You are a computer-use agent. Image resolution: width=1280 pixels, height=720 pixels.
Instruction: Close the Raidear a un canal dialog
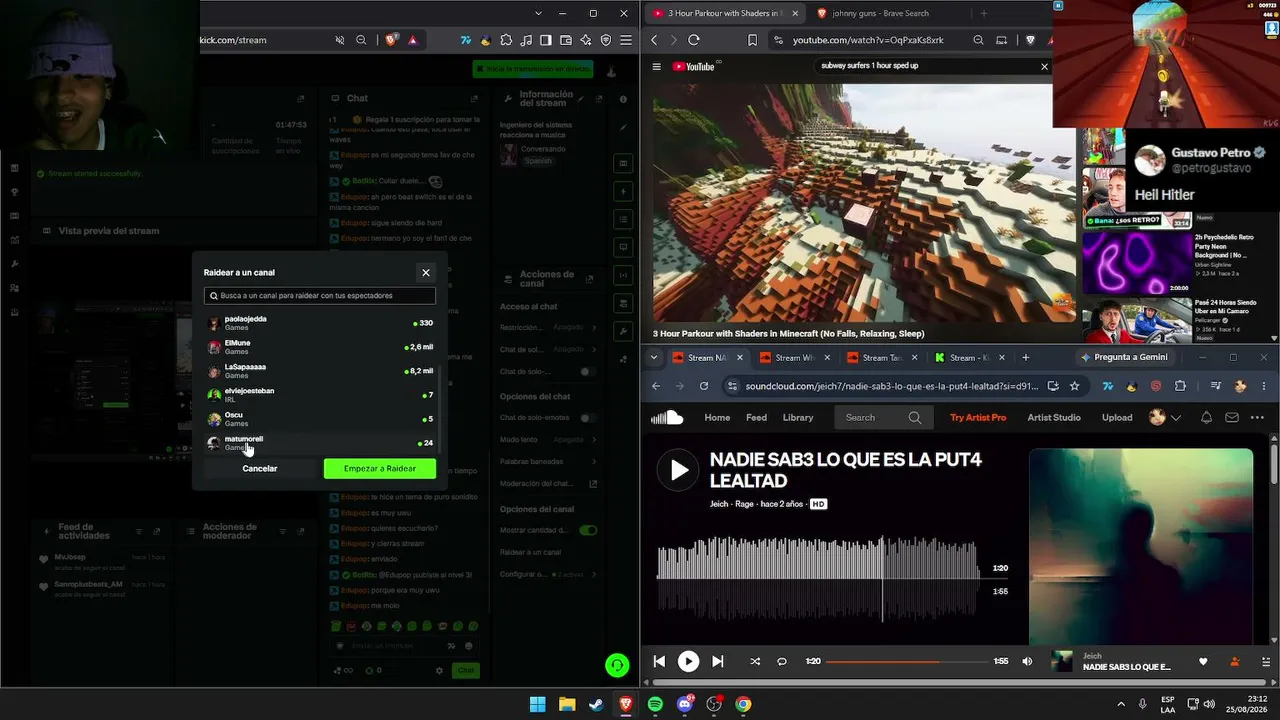point(426,272)
